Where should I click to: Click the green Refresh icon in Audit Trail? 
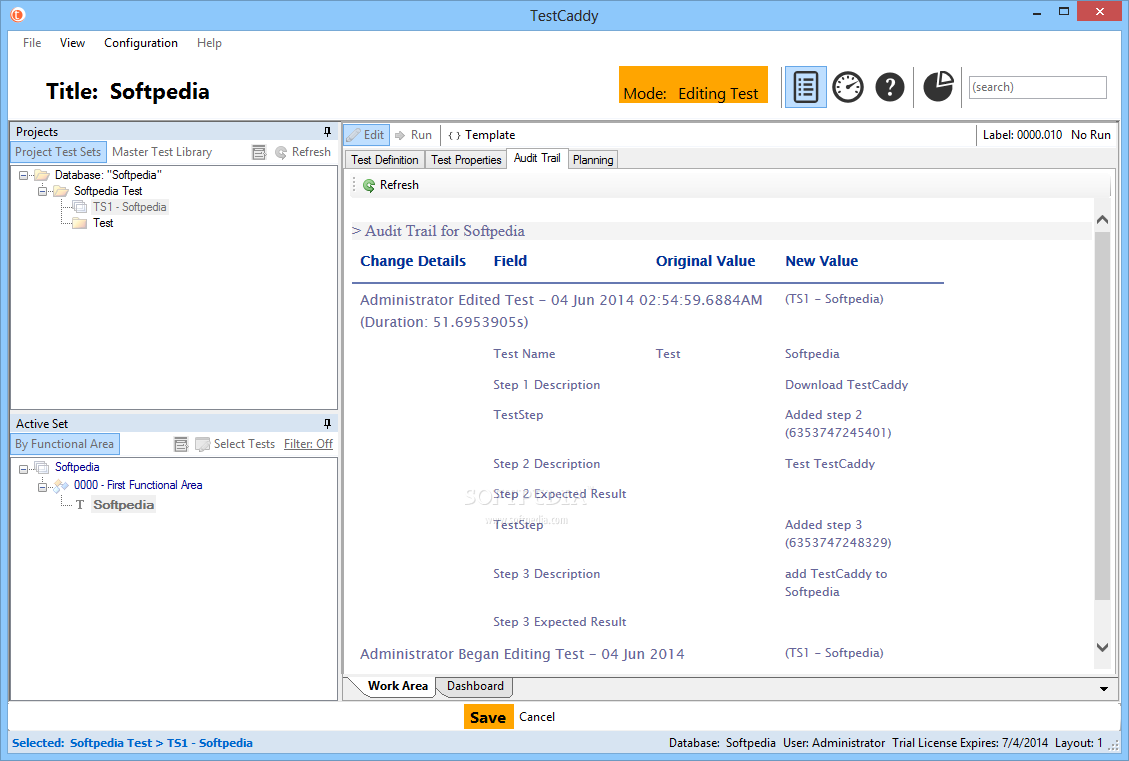pyautogui.click(x=369, y=185)
